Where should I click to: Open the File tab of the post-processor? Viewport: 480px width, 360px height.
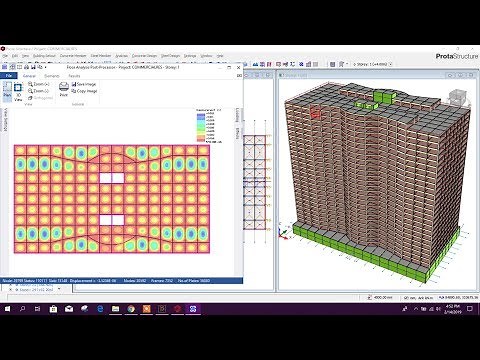(9, 76)
